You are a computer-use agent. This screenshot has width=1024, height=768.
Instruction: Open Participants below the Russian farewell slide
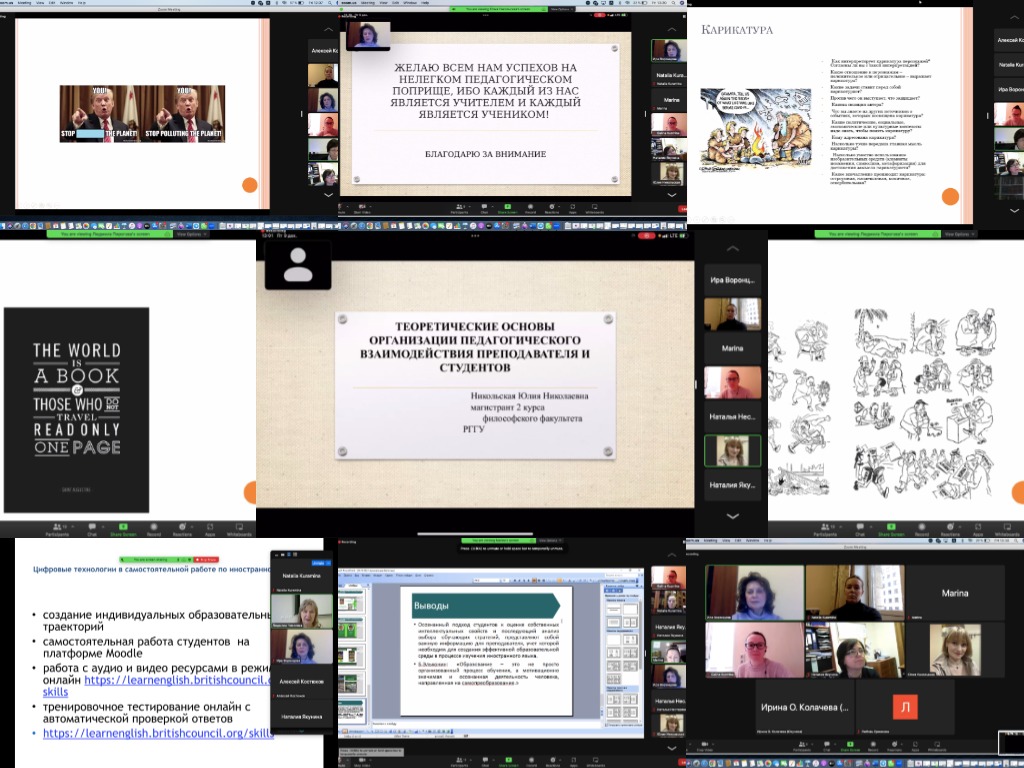[x=459, y=212]
